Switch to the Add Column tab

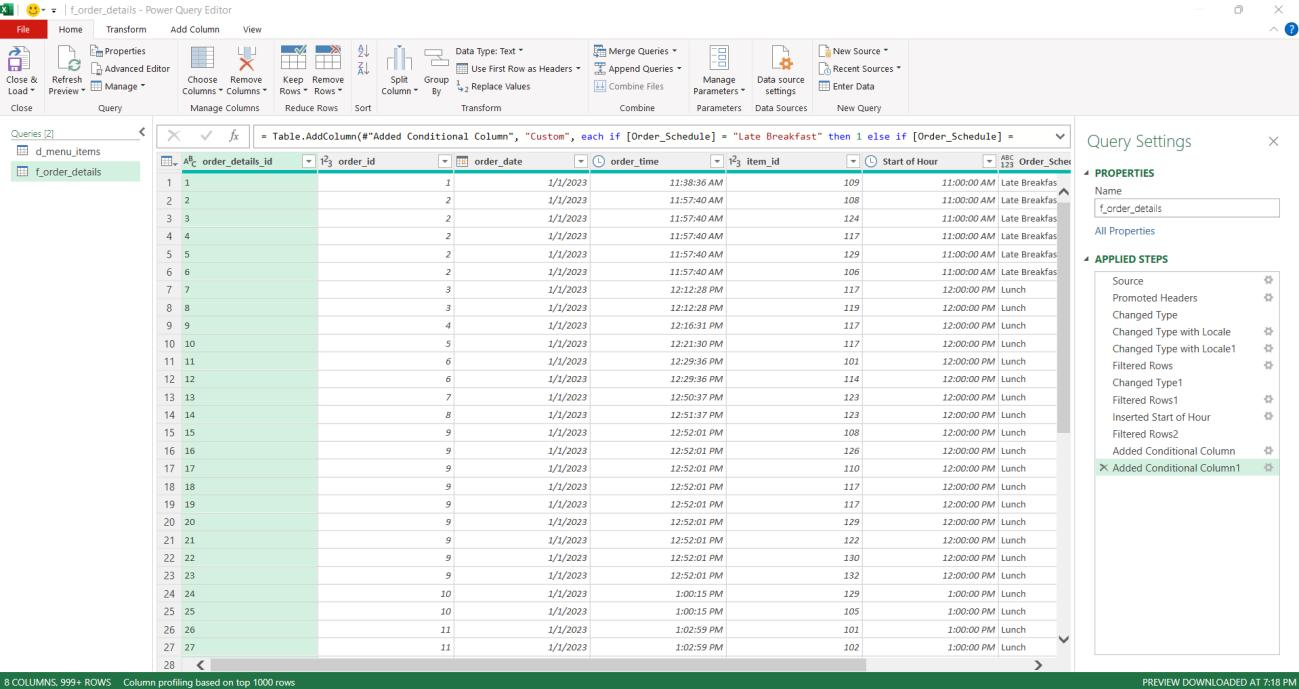[195, 30]
